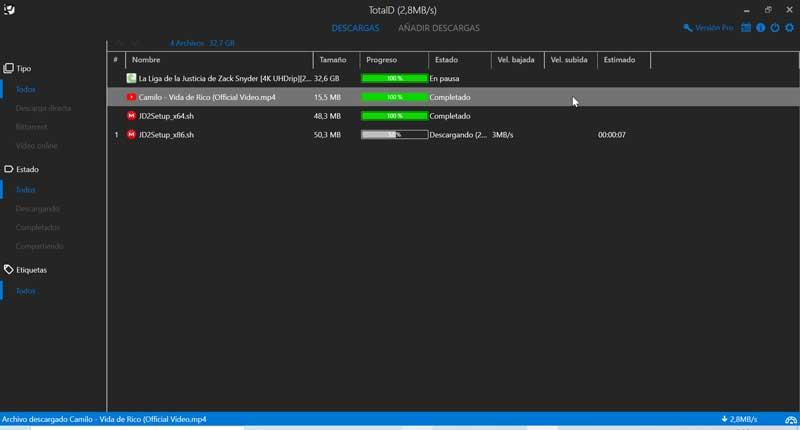Image resolution: width=800 pixels, height=430 pixels.
Task: Open the Versión Pro link
Action: 714,28
